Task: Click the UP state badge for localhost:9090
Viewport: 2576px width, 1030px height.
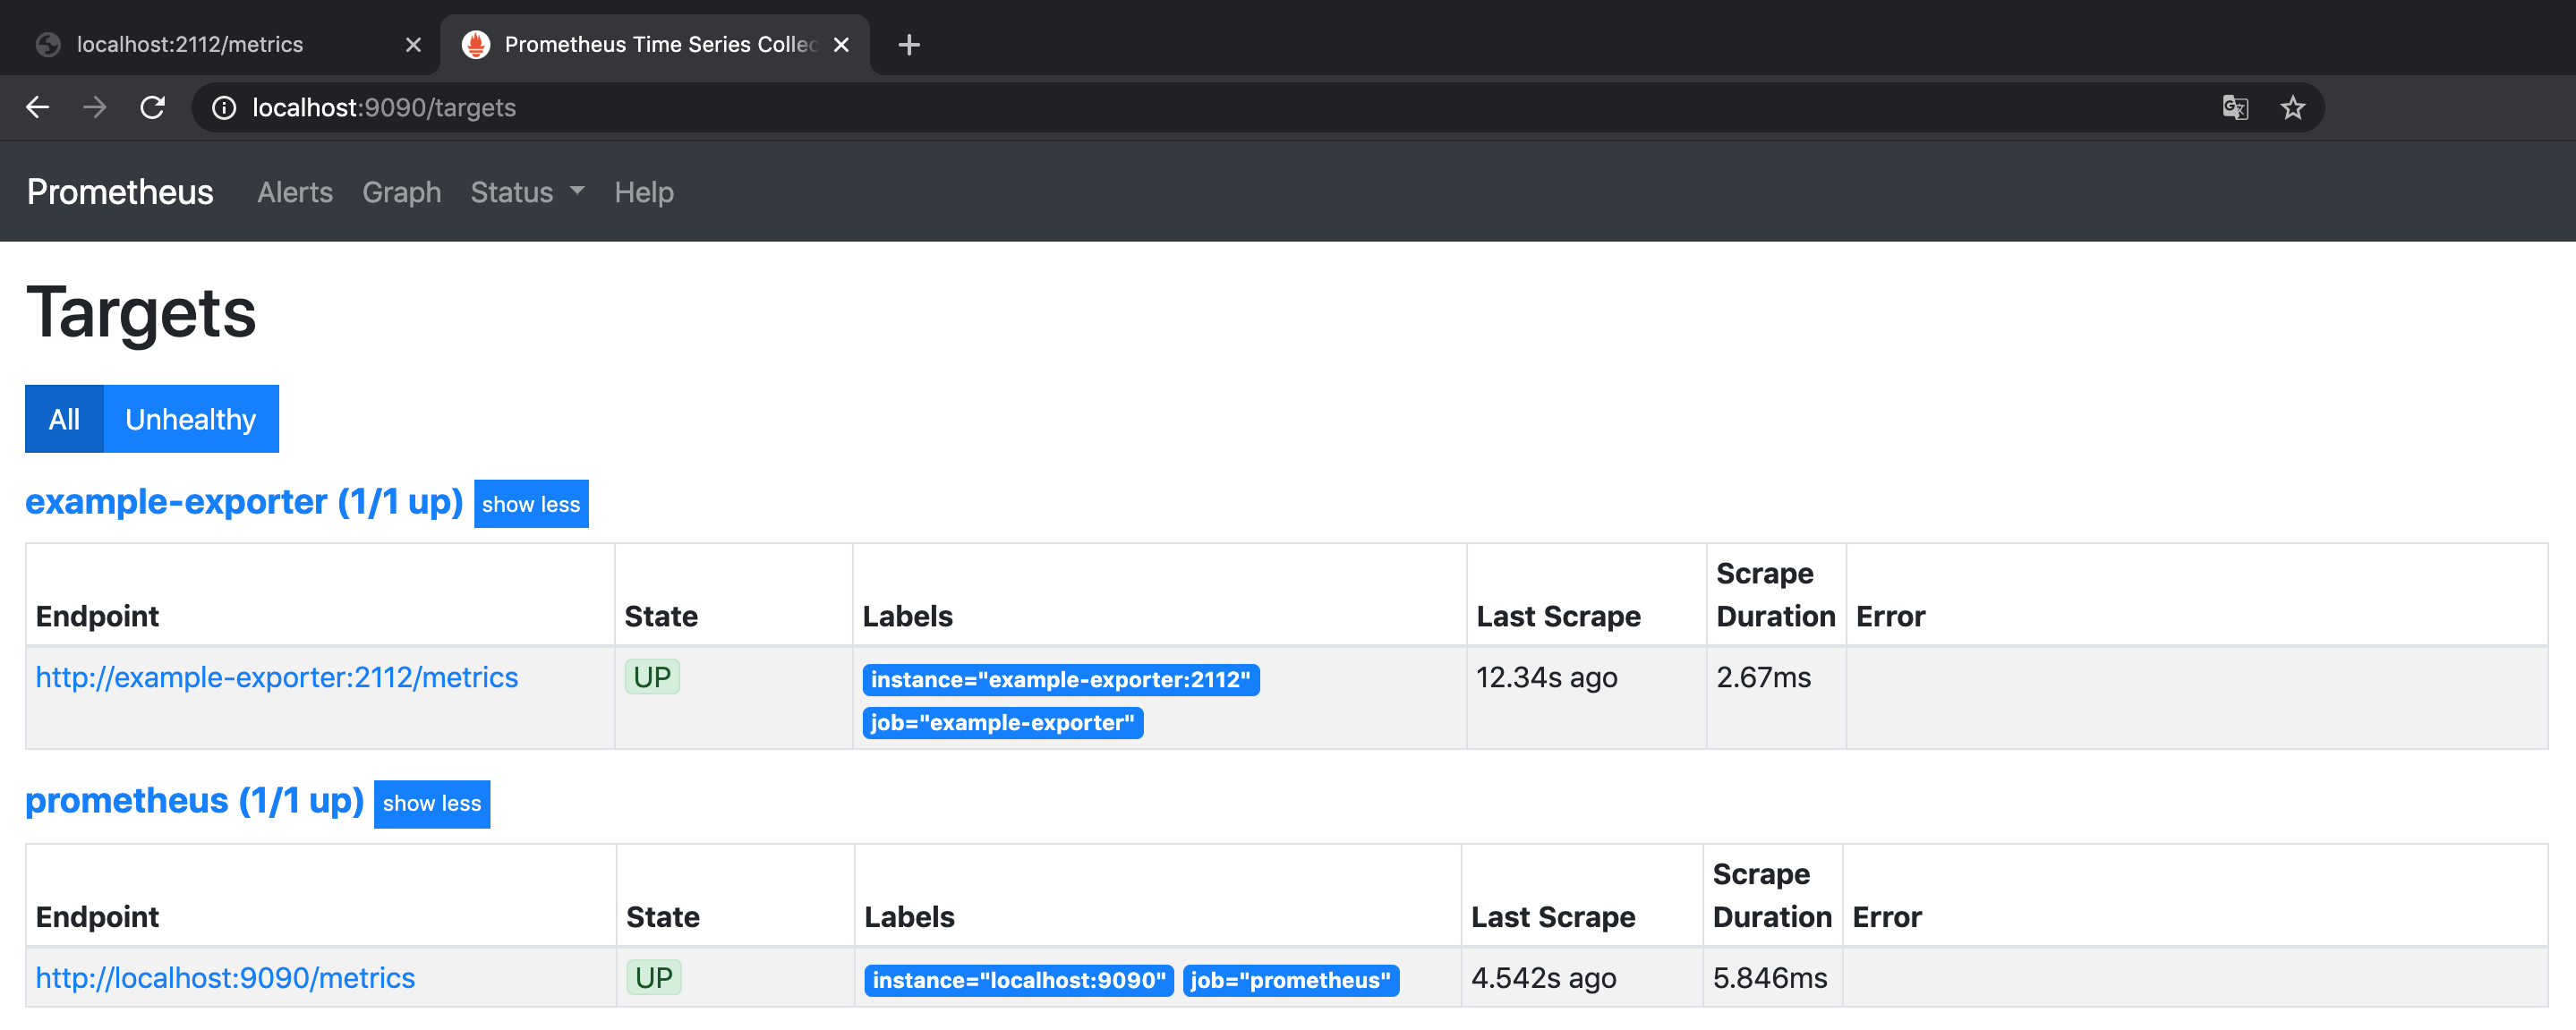Action: [654, 977]
